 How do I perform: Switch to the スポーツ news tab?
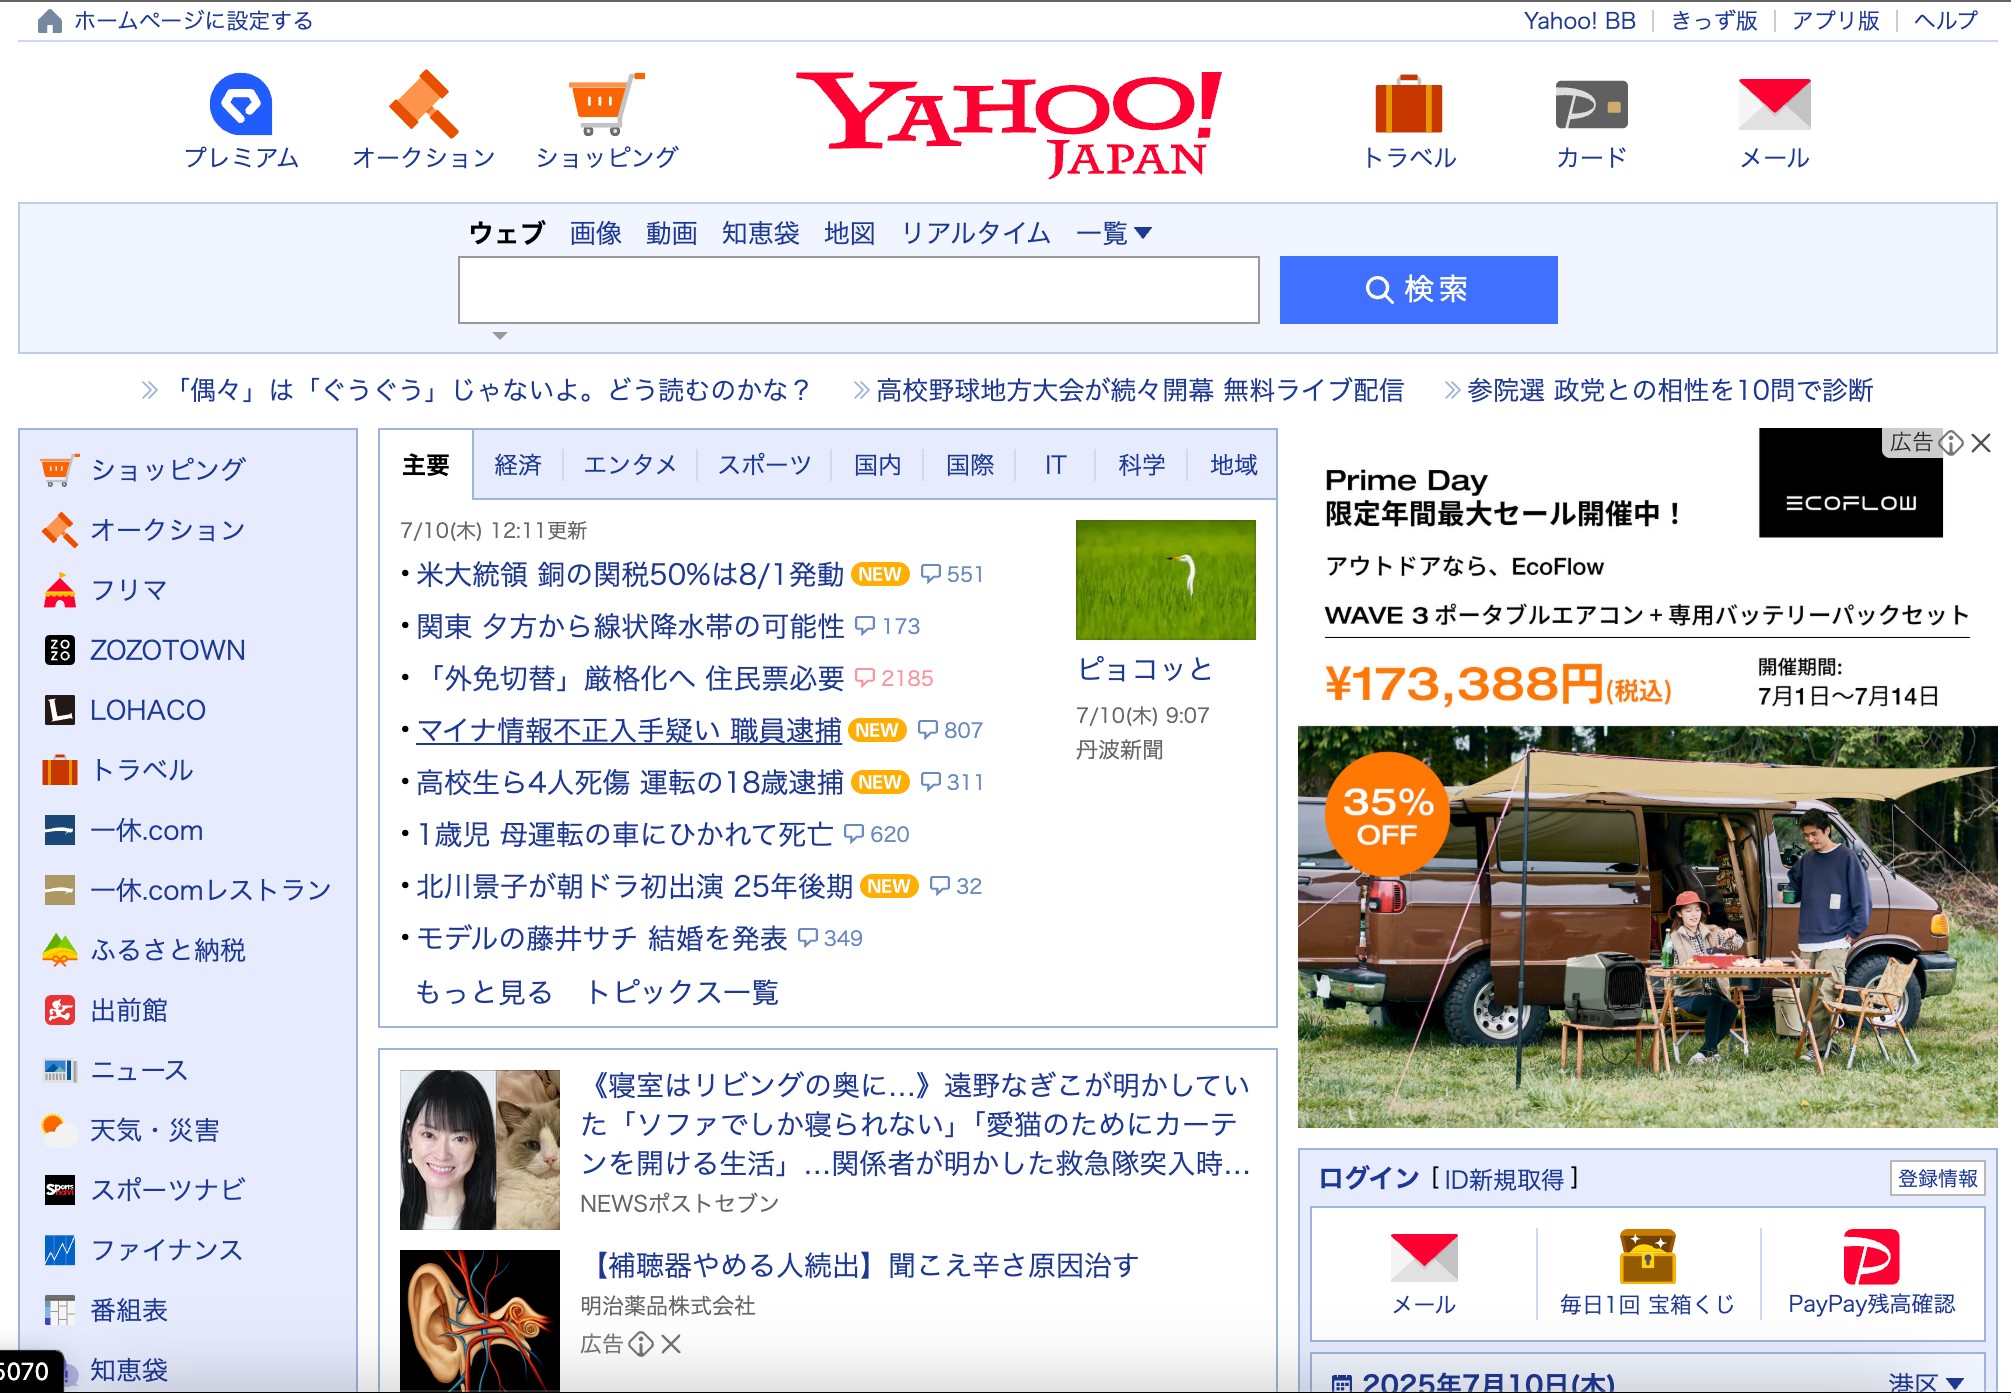pos(764,465)
